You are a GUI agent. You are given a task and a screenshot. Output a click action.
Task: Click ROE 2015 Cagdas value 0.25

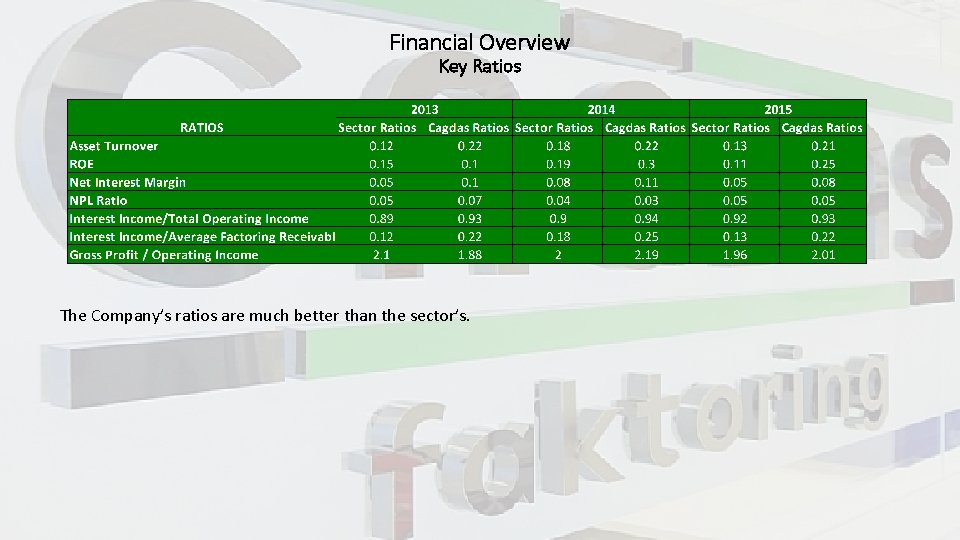[x=823, y=164]
